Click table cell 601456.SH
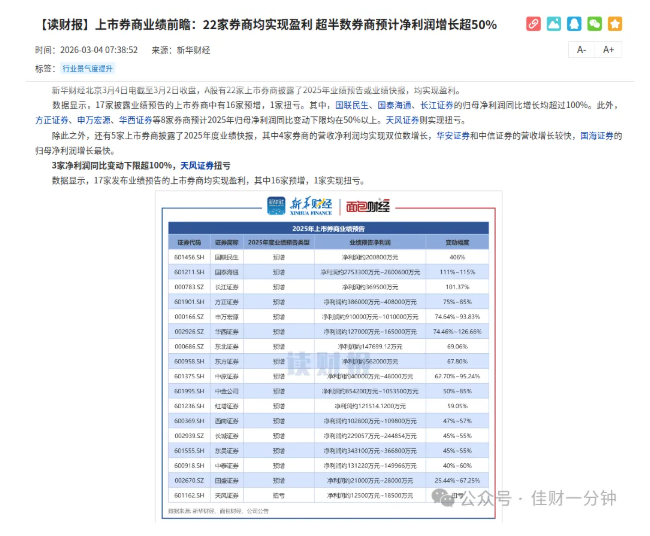The height and width of the screenshot is (536, 650). point(189,257)
